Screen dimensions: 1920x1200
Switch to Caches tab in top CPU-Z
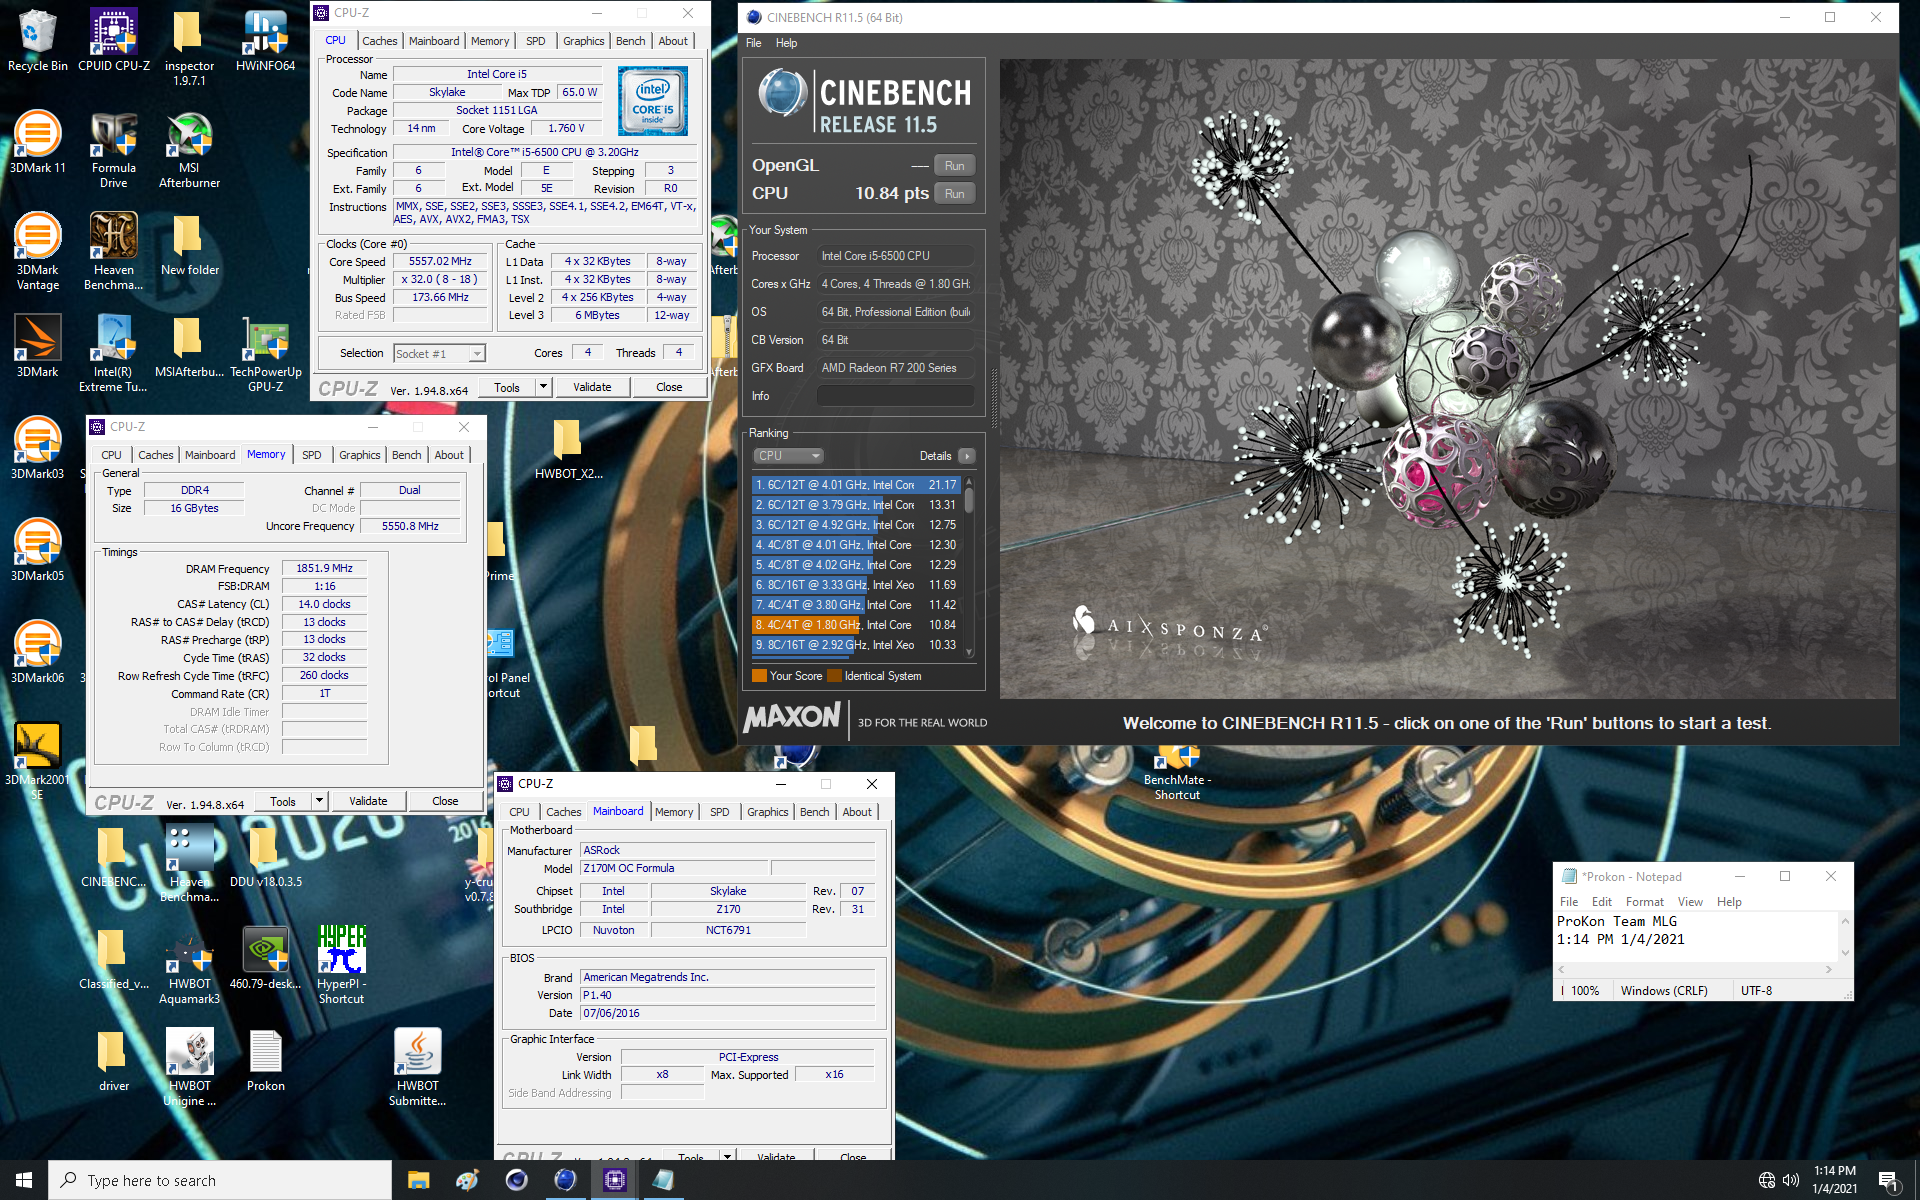coord(380,41)
